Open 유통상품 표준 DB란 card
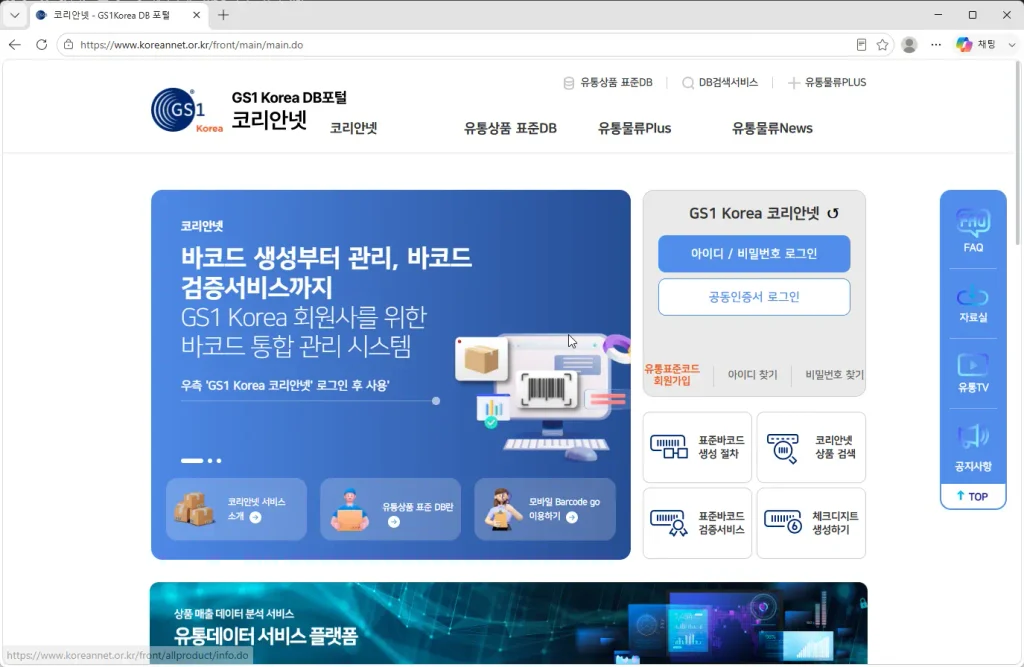The image size is (1024, 667). tap(391, 509)
